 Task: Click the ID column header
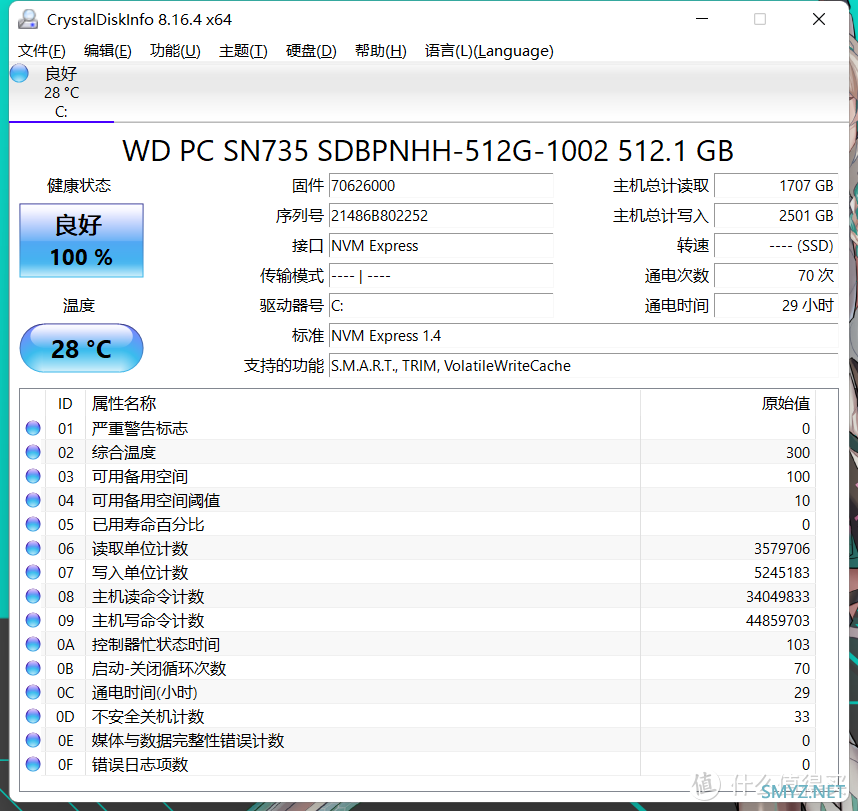(x=65, y=404)
